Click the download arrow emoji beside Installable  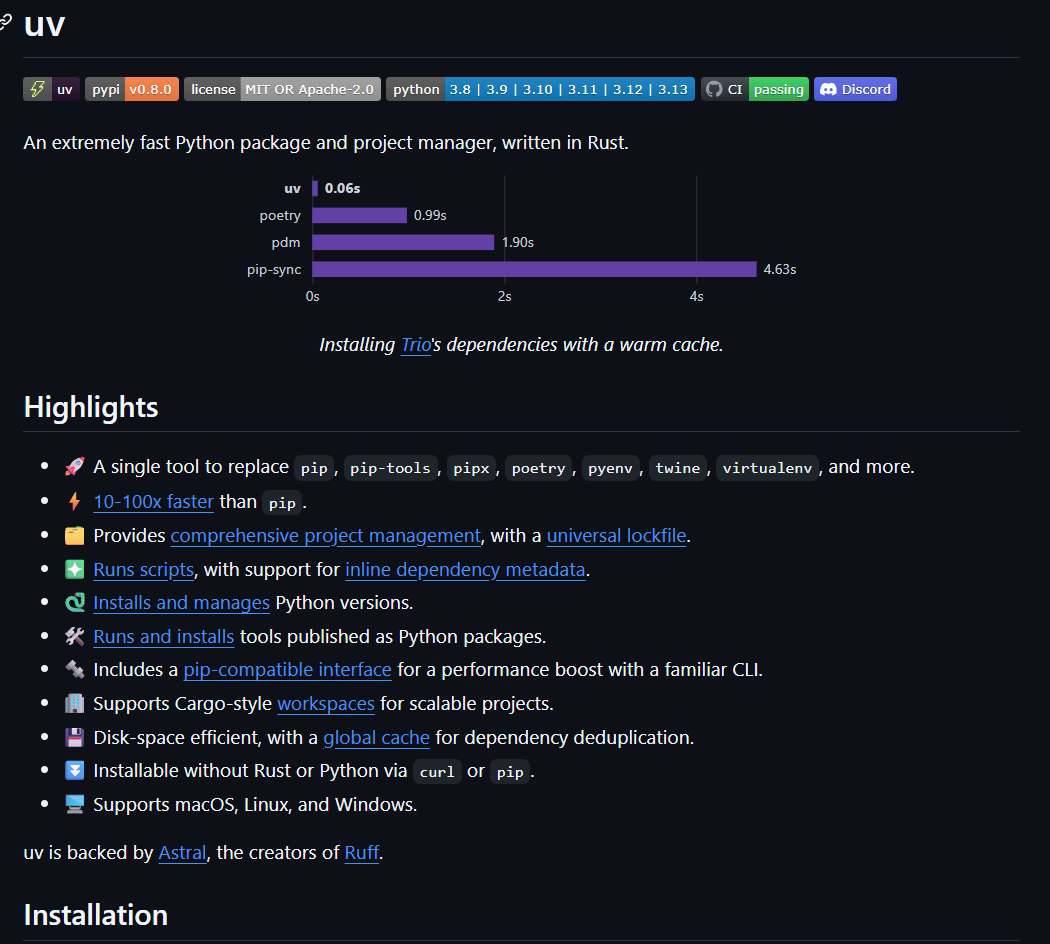click(74, 771)
